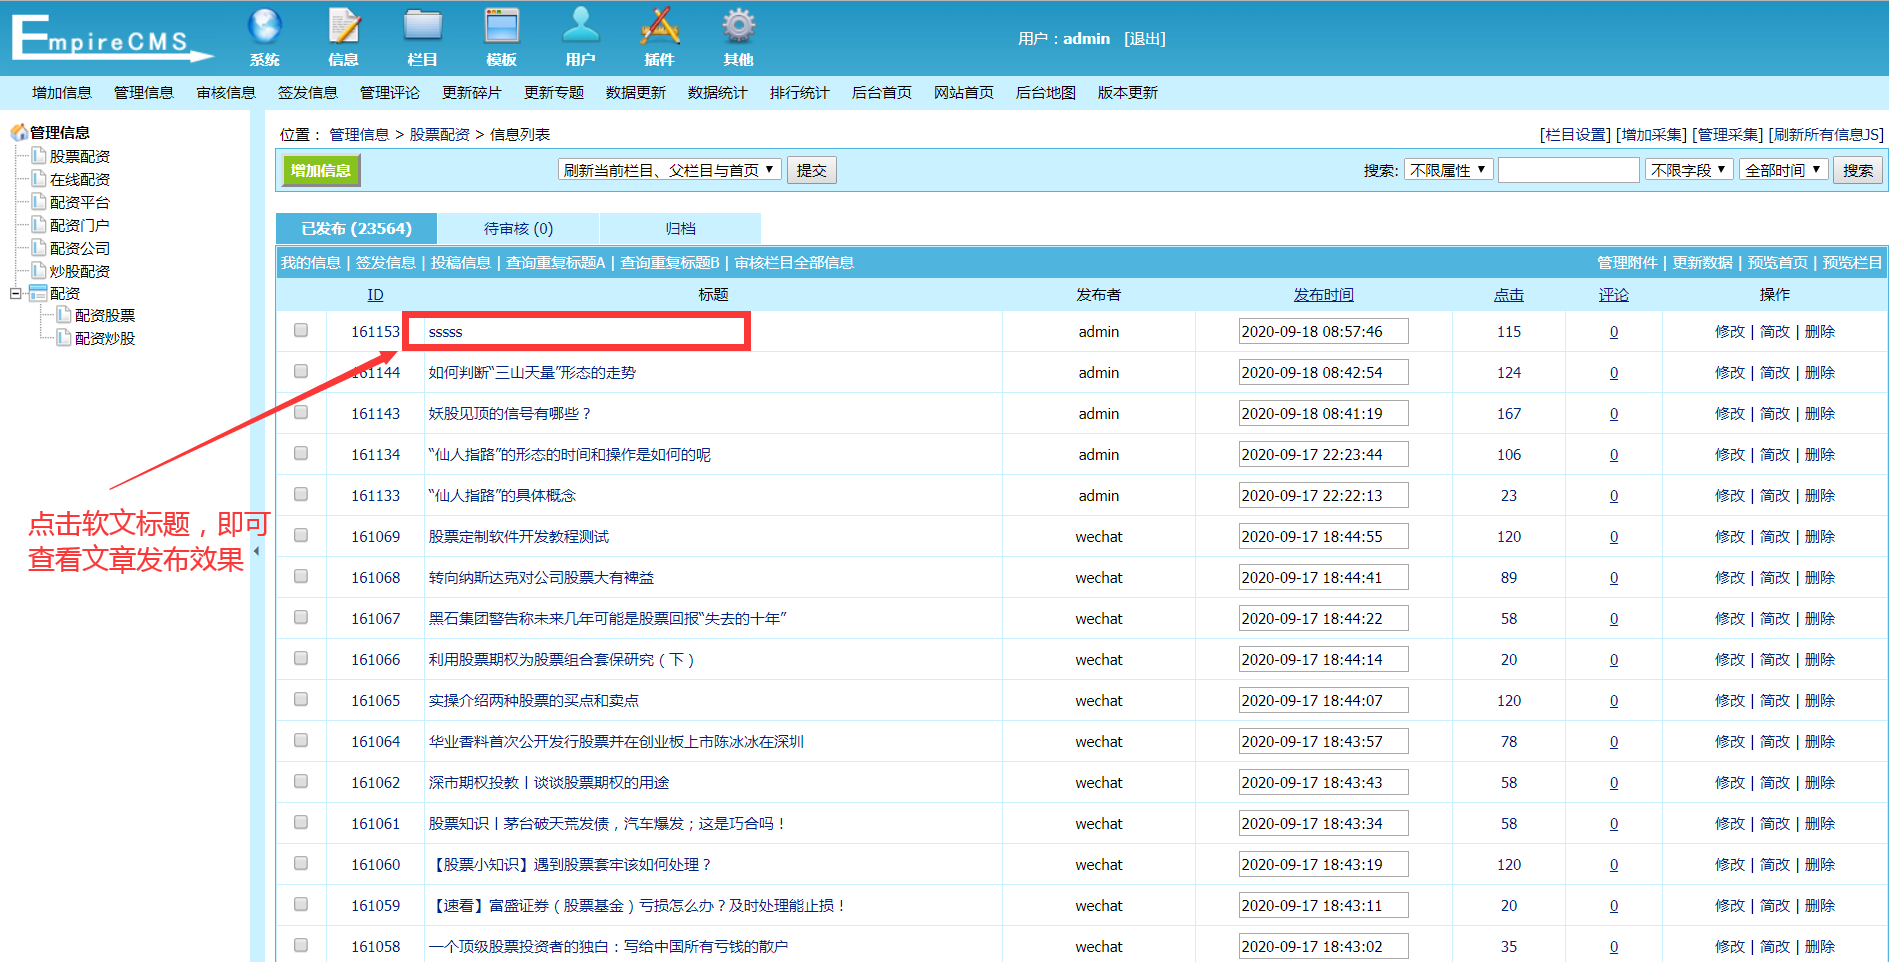1889x962 pixels.
Task: Sort by the 发布时间 column header
Action: coord(1323,294)
